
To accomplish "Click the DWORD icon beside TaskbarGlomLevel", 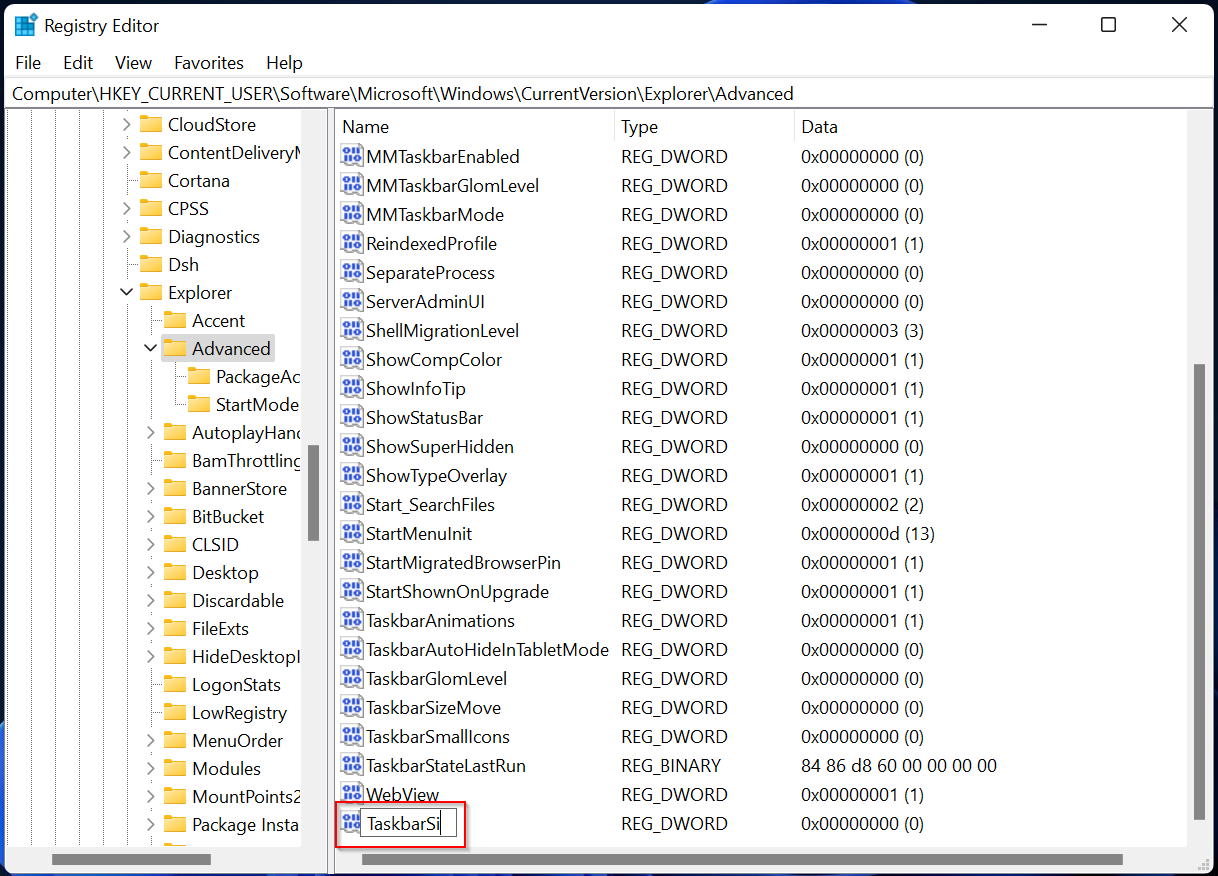I will [351, 678].
